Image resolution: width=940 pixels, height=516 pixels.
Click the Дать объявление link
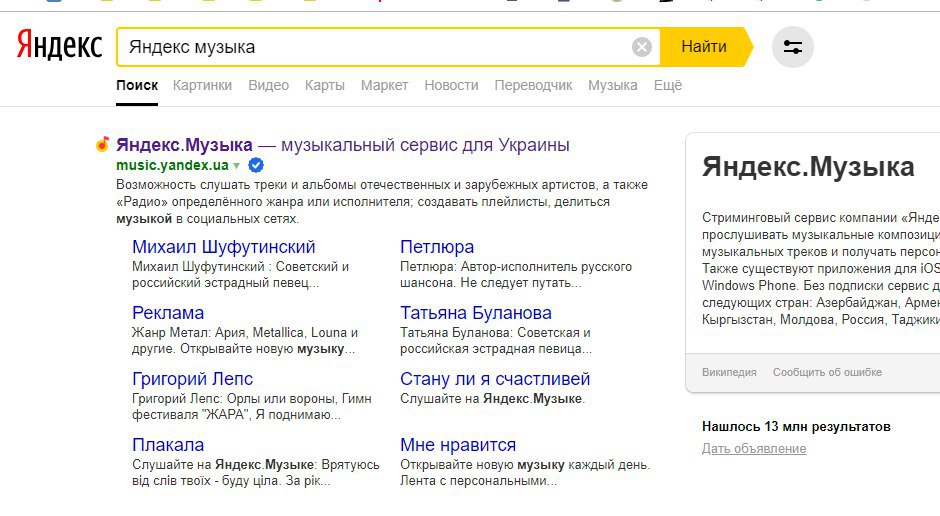pos(754,448)
